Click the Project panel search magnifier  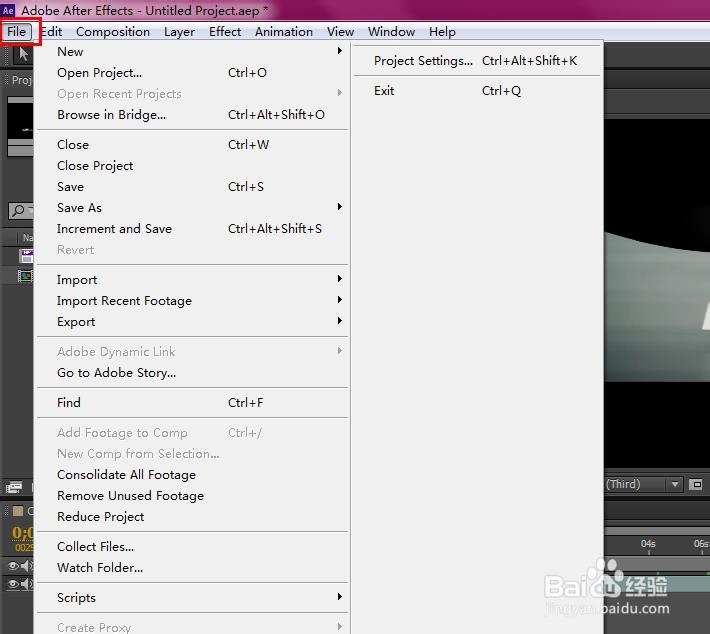pos(19,211)
